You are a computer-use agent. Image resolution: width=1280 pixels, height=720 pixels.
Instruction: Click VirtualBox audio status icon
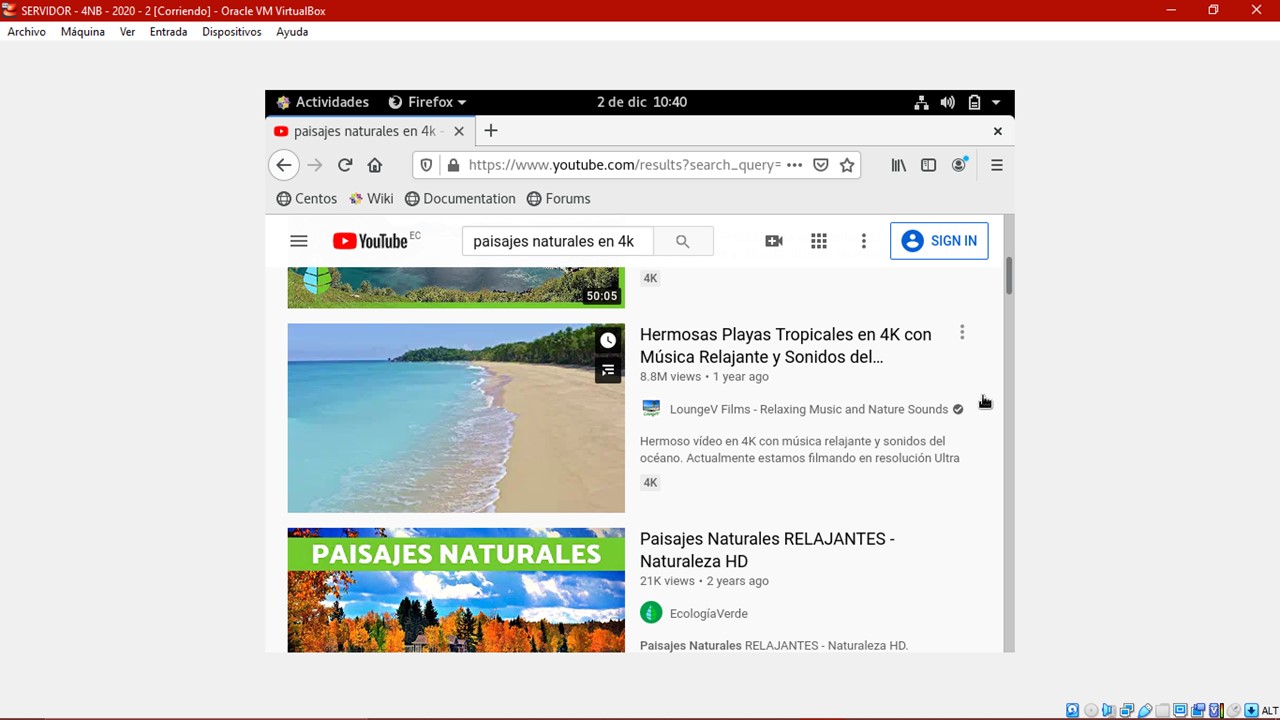[x=1109, y=711]
